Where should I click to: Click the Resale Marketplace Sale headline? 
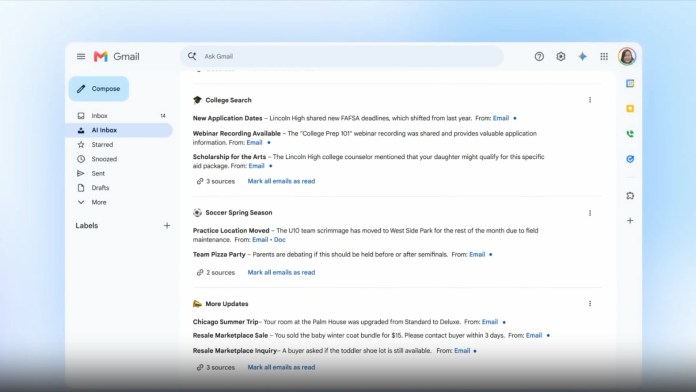coord(230,335)
